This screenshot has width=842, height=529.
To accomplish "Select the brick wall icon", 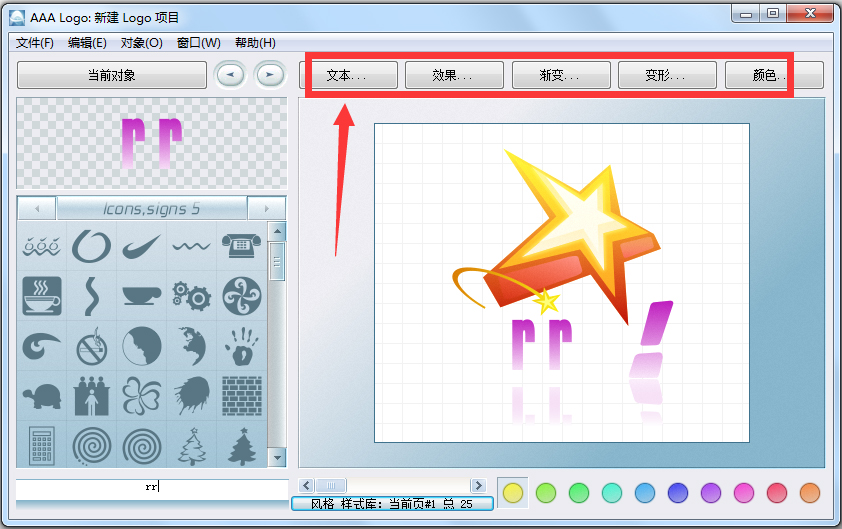I will click(240, 394).
